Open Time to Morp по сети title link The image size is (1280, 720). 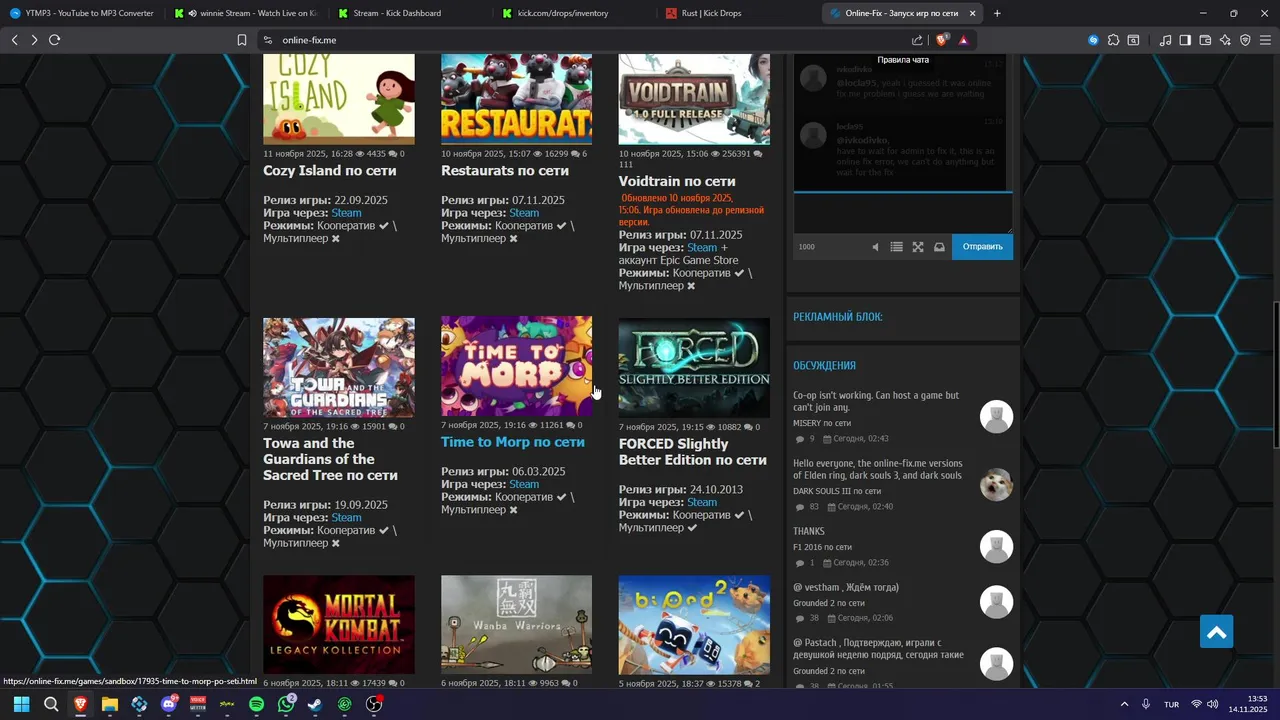click(512, 442)
